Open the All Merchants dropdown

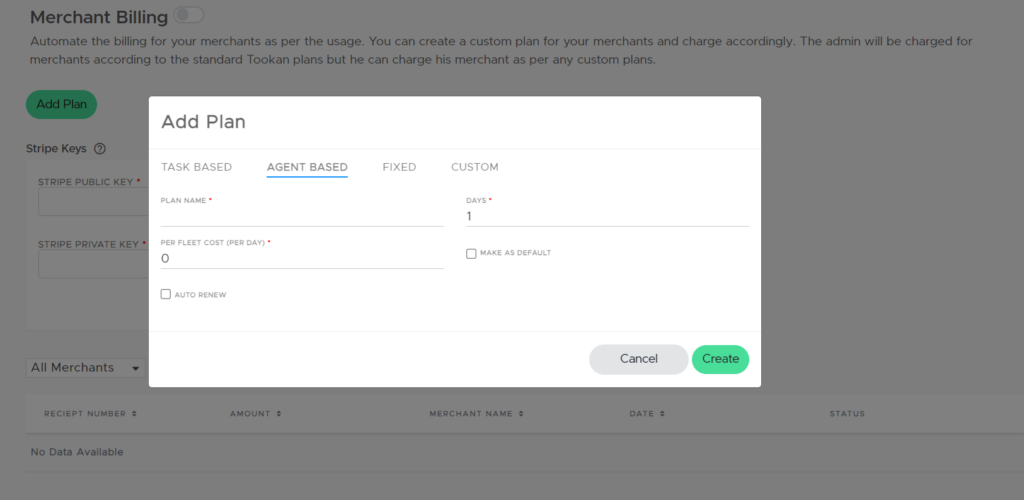click(x=86, y=367)
